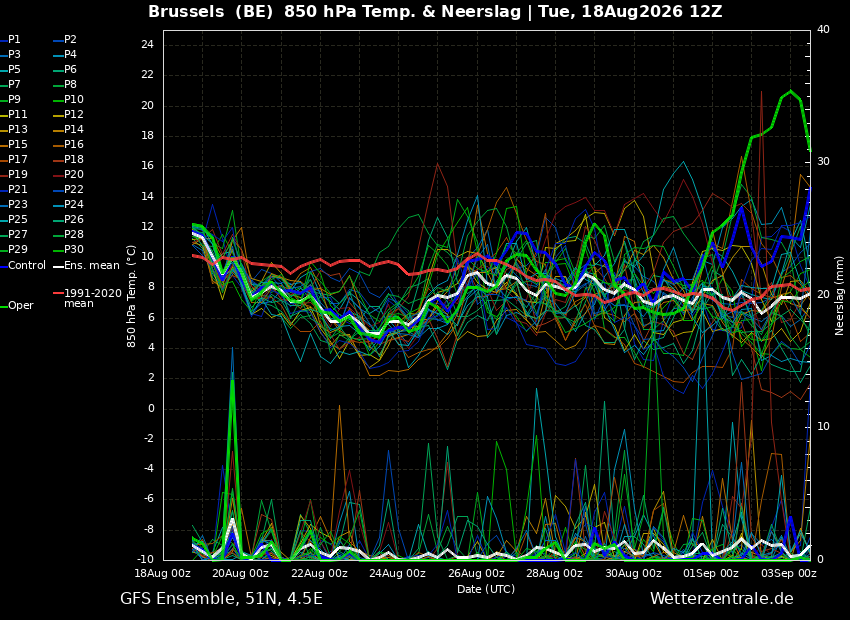Click the 20Aug 00z date tick label
This screenshot has width=850, height=620.
(240, 573)
